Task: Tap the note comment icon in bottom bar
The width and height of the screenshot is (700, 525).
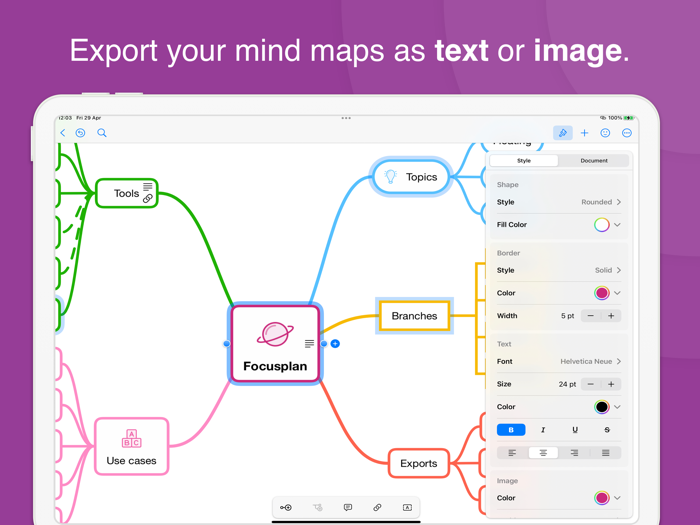Action: [348, 507]
